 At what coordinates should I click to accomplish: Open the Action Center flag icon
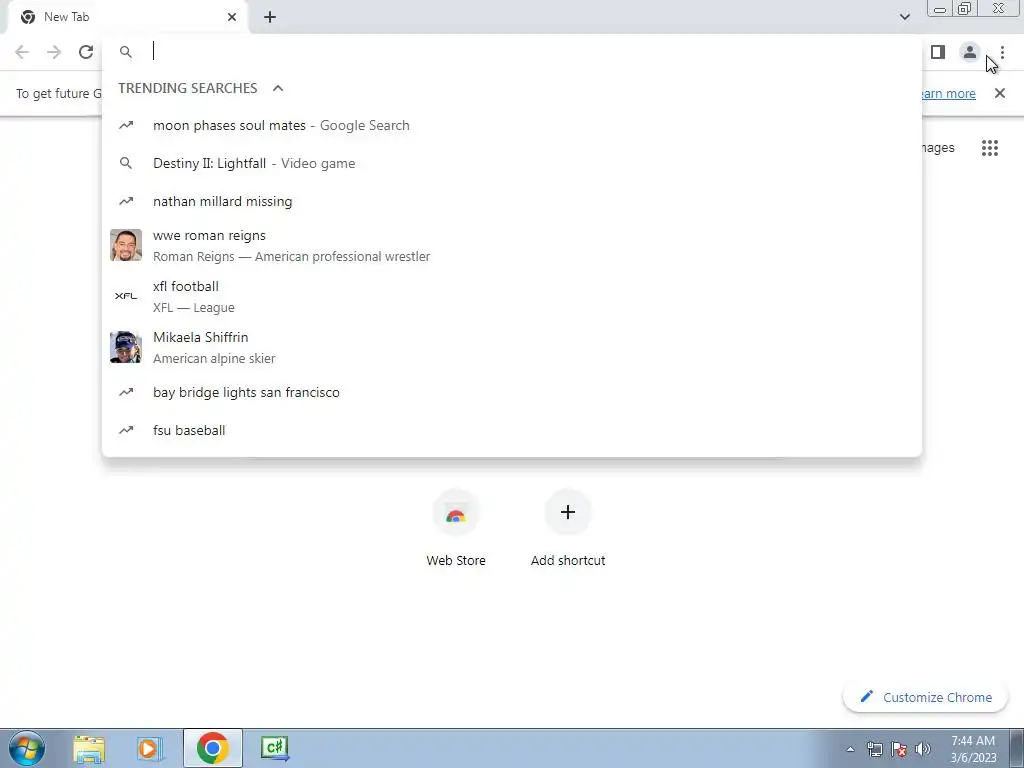click(x=899, y=750)
